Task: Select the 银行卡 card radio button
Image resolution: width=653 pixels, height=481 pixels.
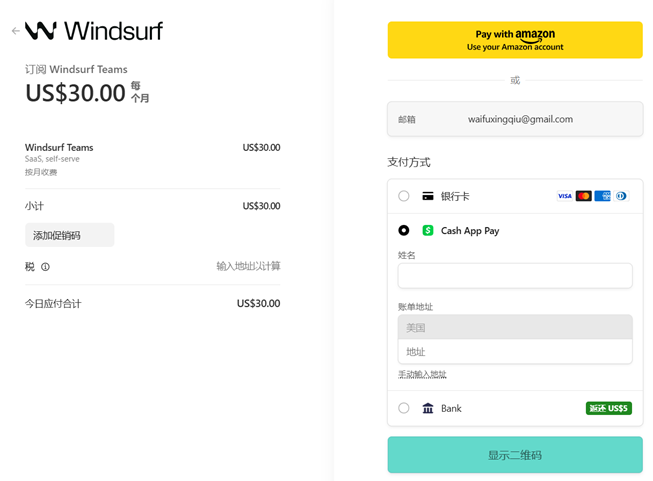Action: click(404, 196)
